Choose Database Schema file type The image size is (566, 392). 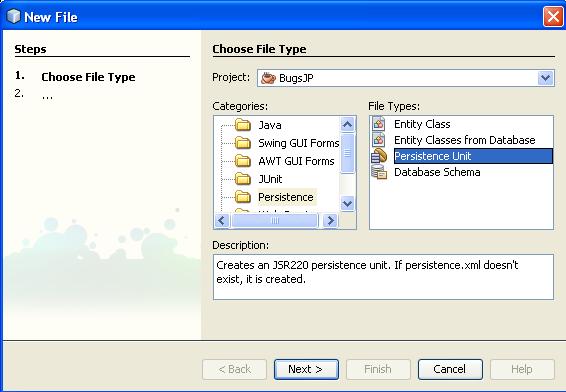pos(437,172)
